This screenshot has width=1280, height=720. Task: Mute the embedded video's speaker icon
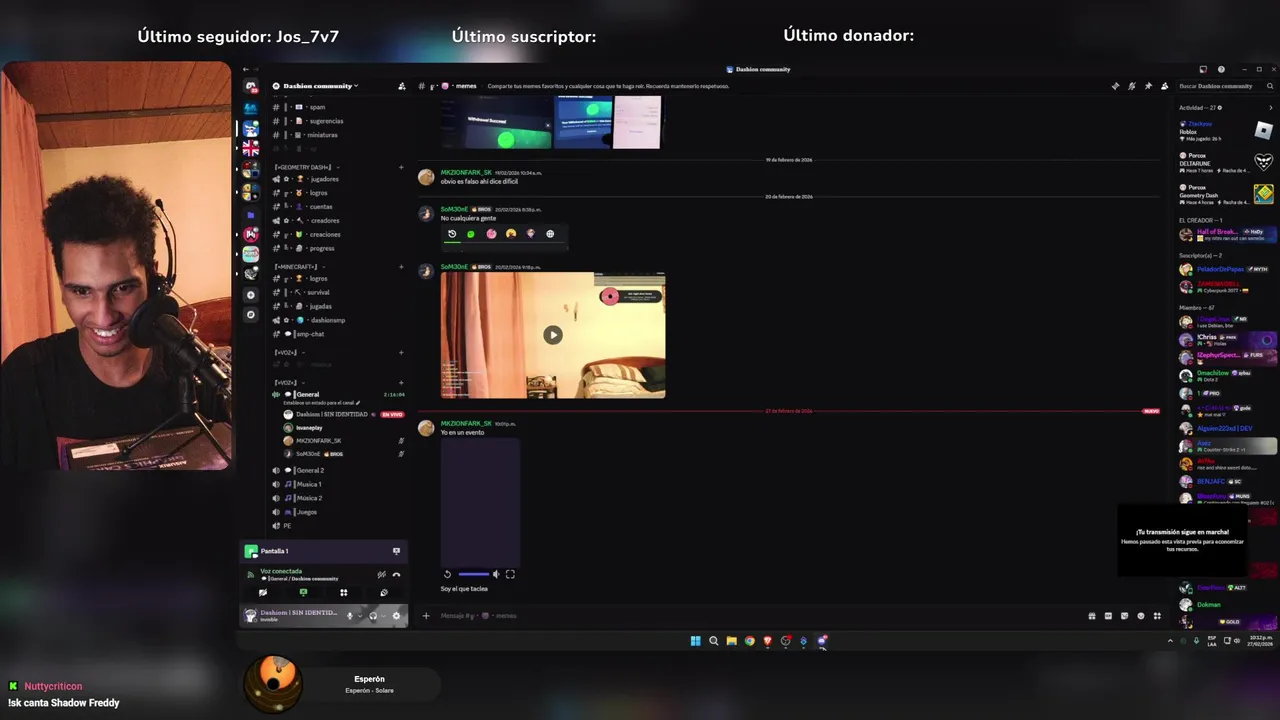[496, 574]
